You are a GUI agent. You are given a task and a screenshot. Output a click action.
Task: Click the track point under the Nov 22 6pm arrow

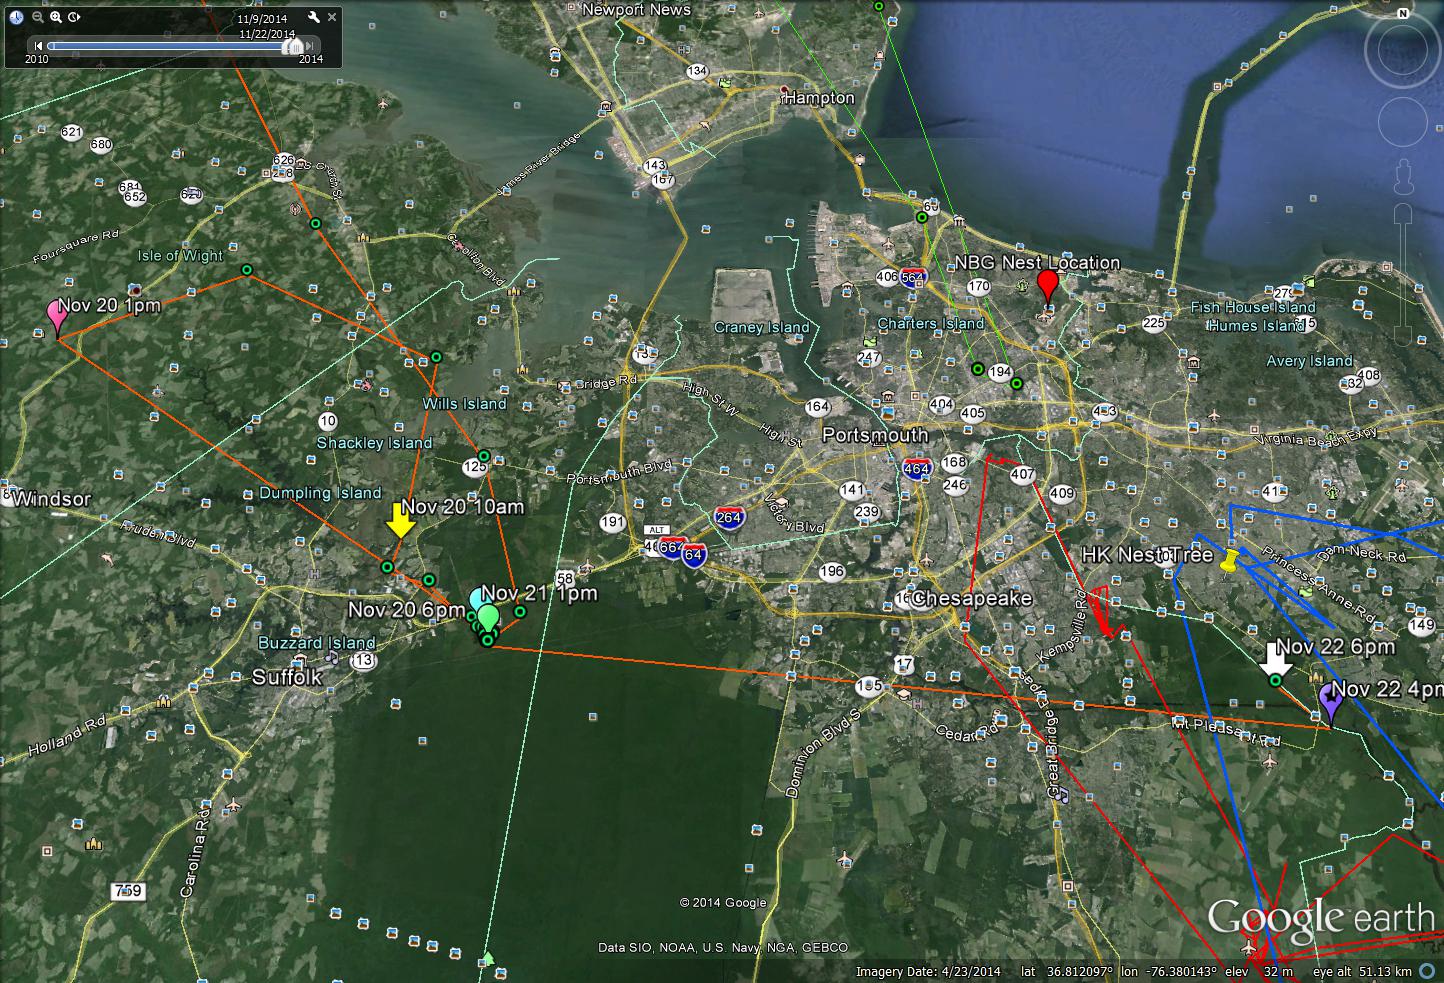[x=1275, y=680]
